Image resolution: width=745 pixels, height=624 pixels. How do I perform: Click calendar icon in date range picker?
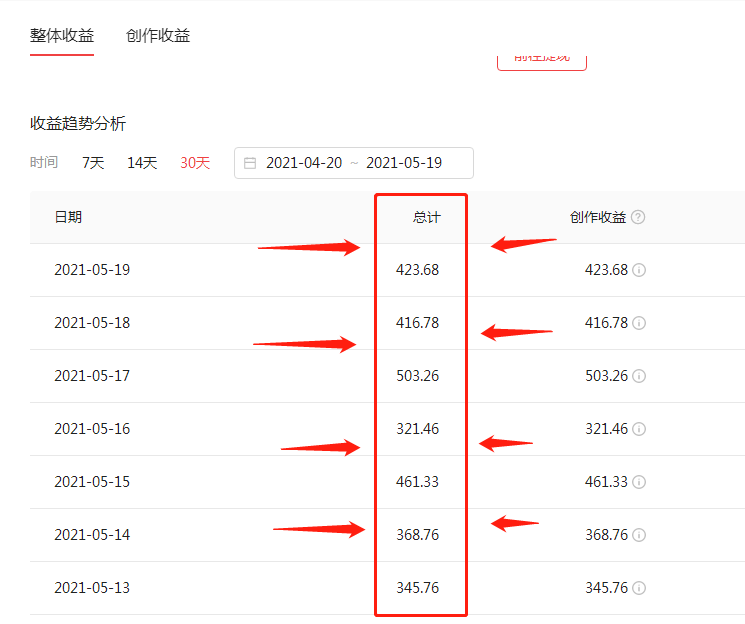tap(250, 163)
